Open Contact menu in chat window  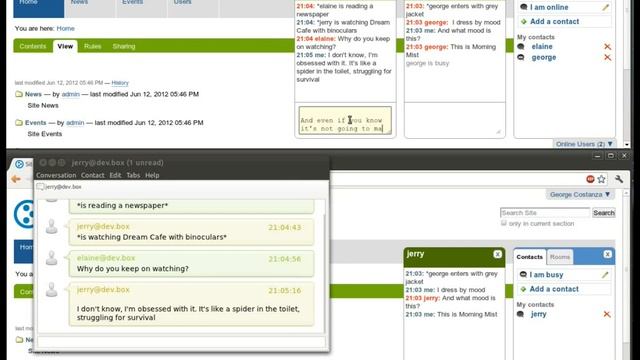(93, 175)
